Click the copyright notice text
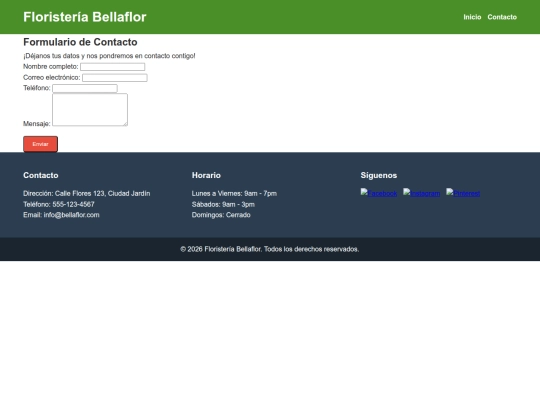This screenshot has width=540, height=405. tap(270, 249)
